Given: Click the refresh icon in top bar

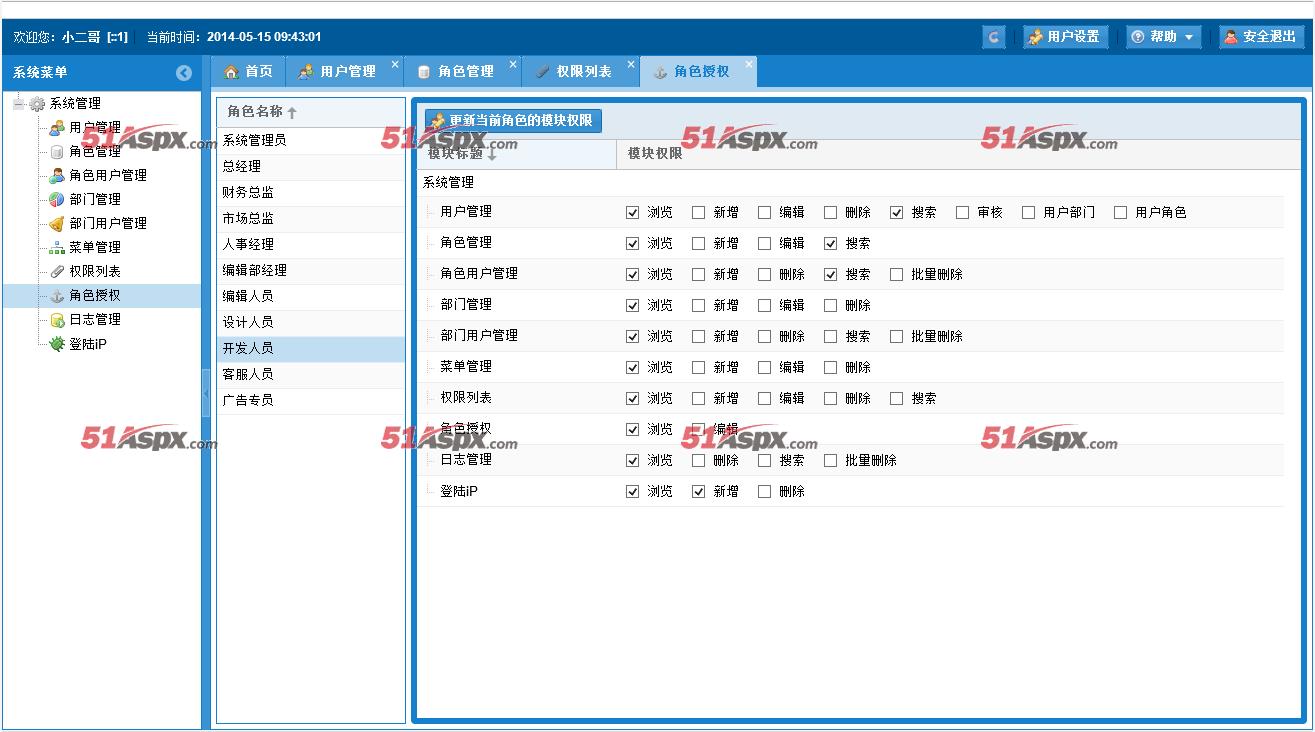Looking at the screenshot, I should pos(993,37).
